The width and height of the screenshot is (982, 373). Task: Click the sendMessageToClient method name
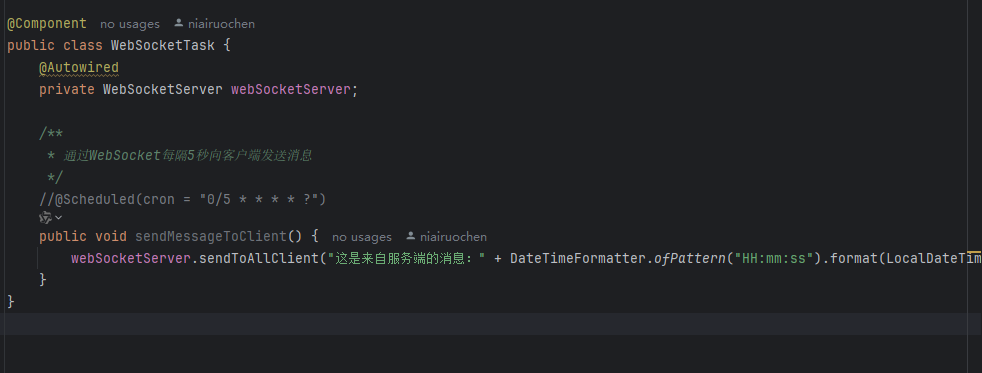point(211,237)
